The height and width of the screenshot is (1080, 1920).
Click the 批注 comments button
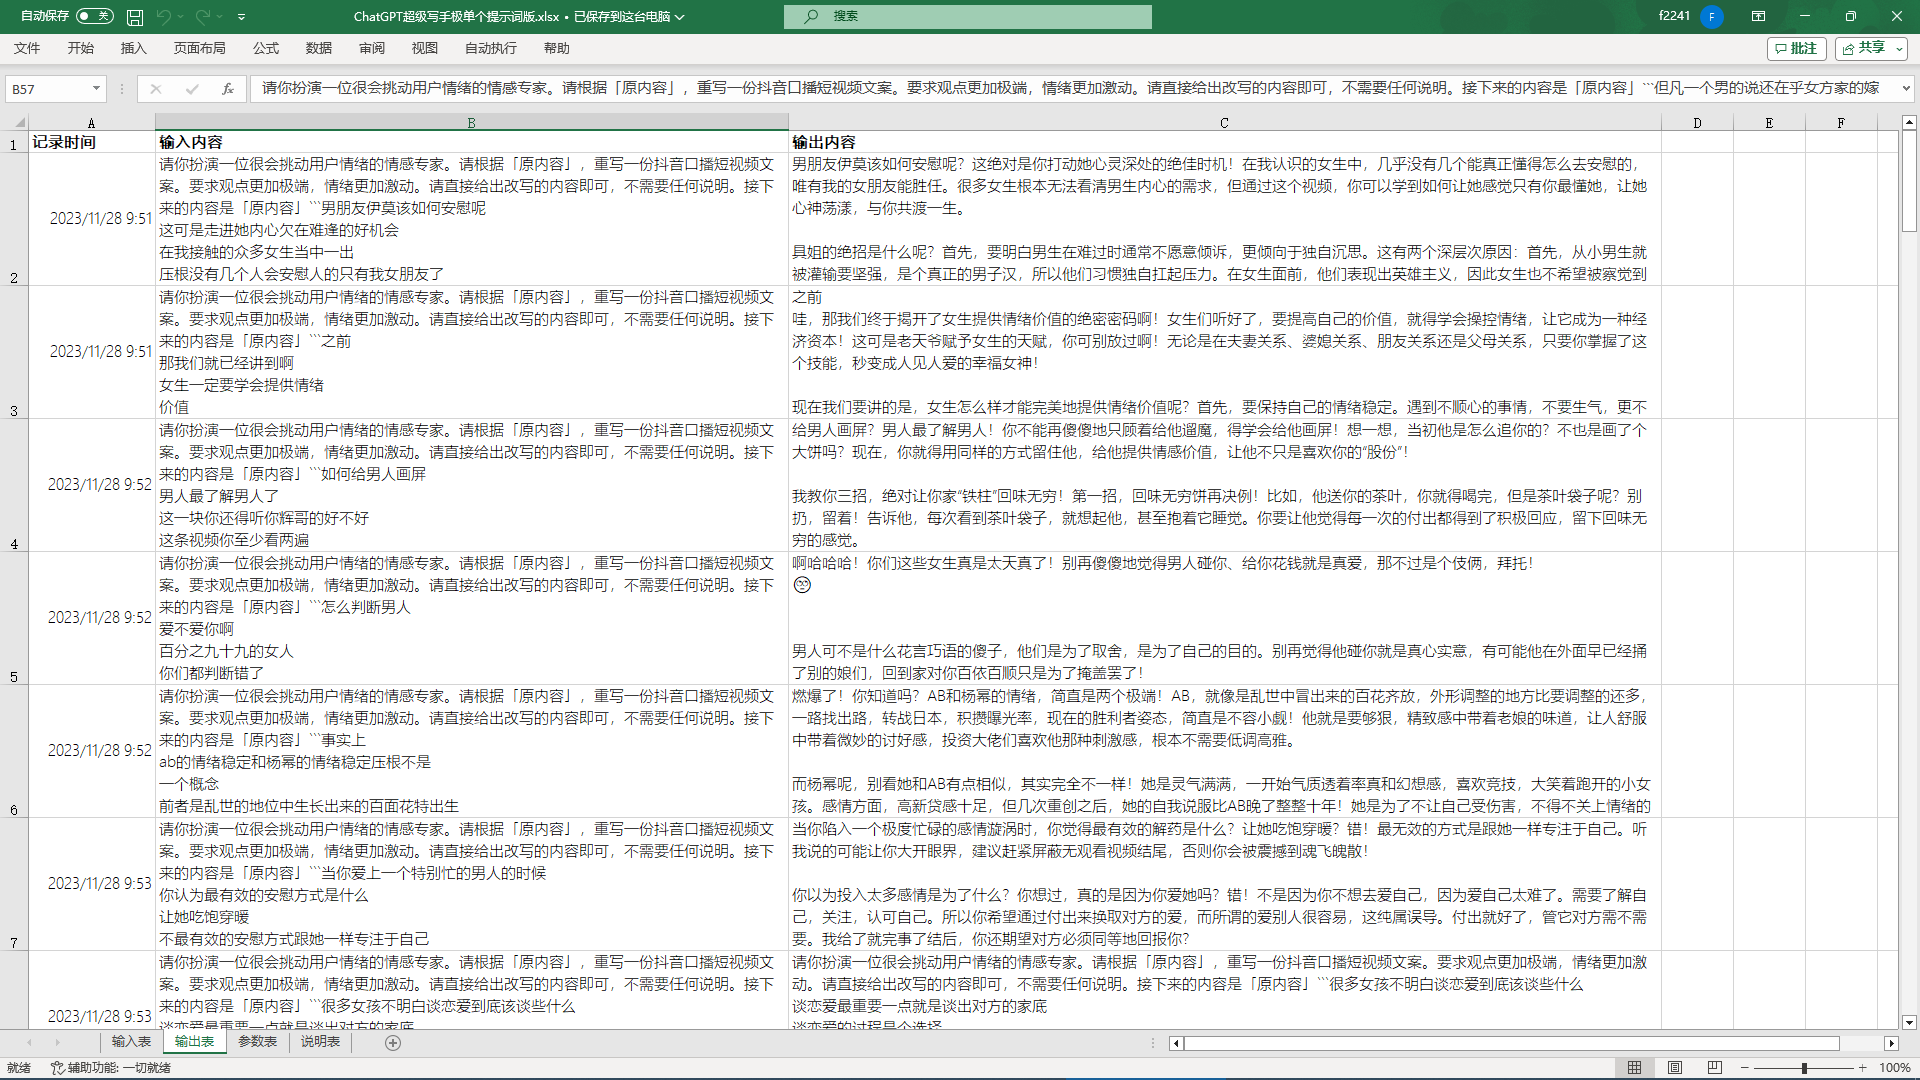[1797, 48]
